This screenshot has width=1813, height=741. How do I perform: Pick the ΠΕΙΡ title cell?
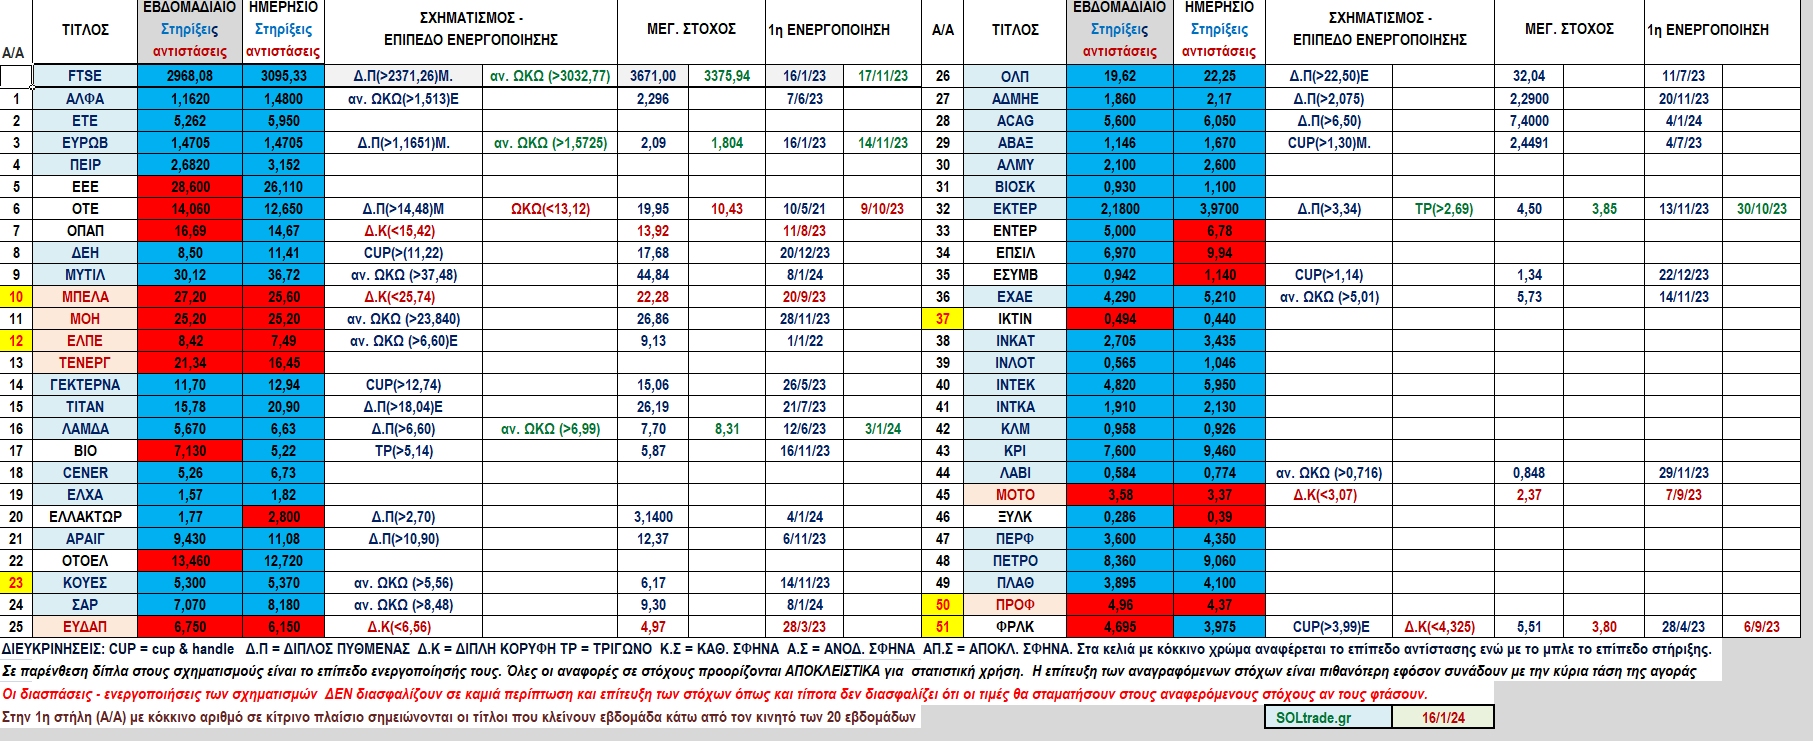tap(85, 165)
